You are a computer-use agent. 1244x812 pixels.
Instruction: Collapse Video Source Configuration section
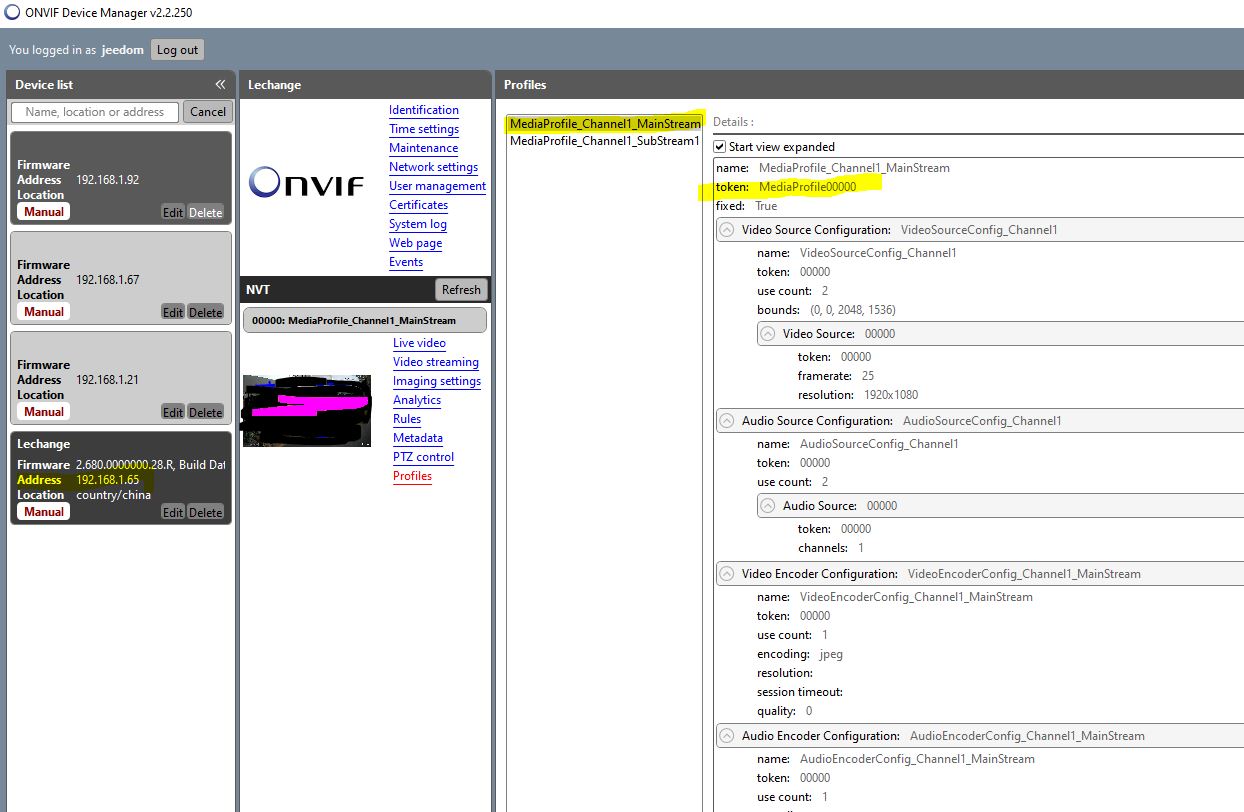(x=727, y=230)
